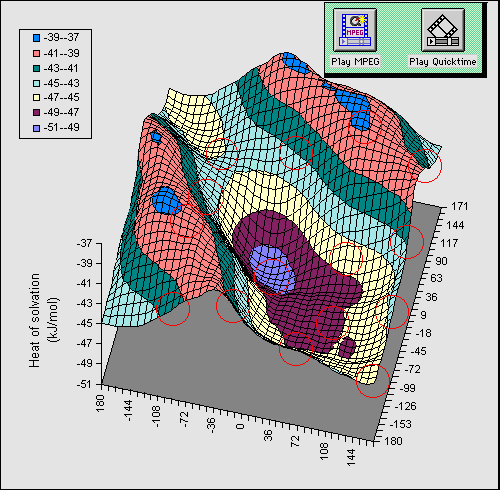
Task: Click the purple -49--47 legend swatch
Action: (36, 112)
